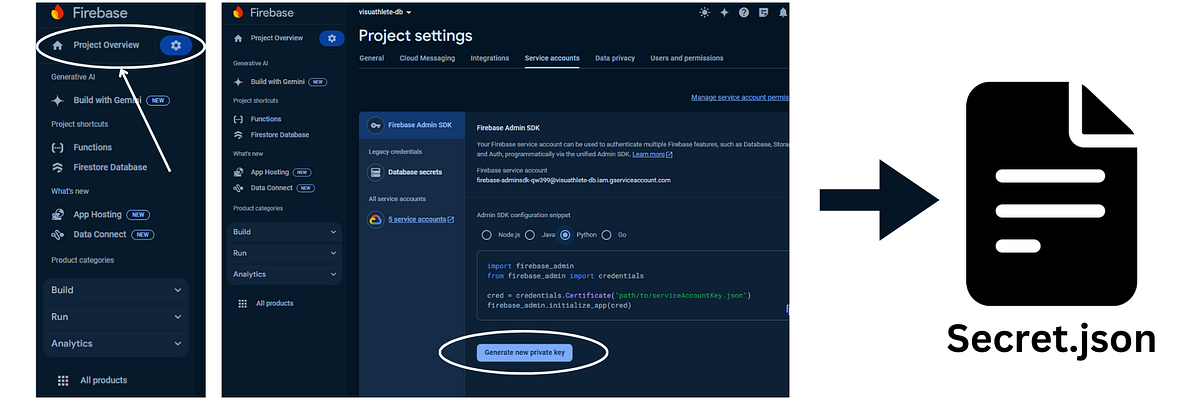The image size is (1200, 400).
Task: Click the key icon beside Firebase Admin SDK
Action: (375, 125)
